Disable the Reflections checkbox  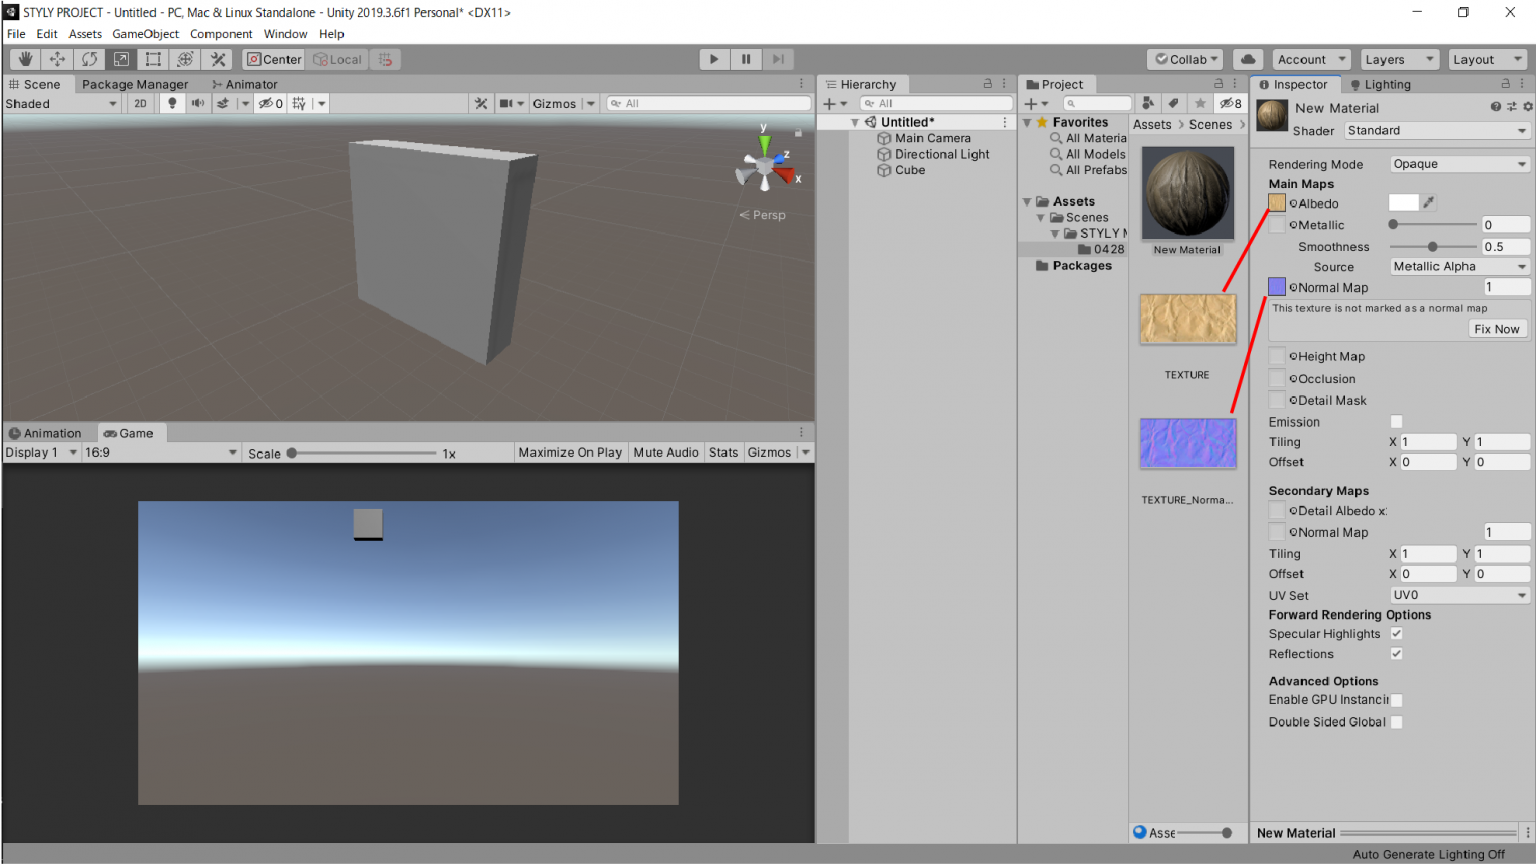(1396, 654)
